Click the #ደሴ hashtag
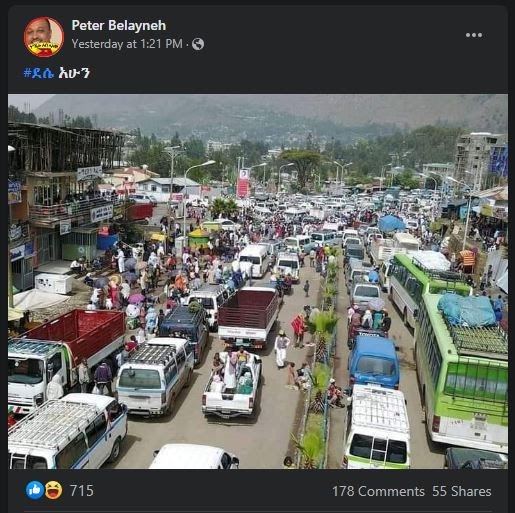 39,73
